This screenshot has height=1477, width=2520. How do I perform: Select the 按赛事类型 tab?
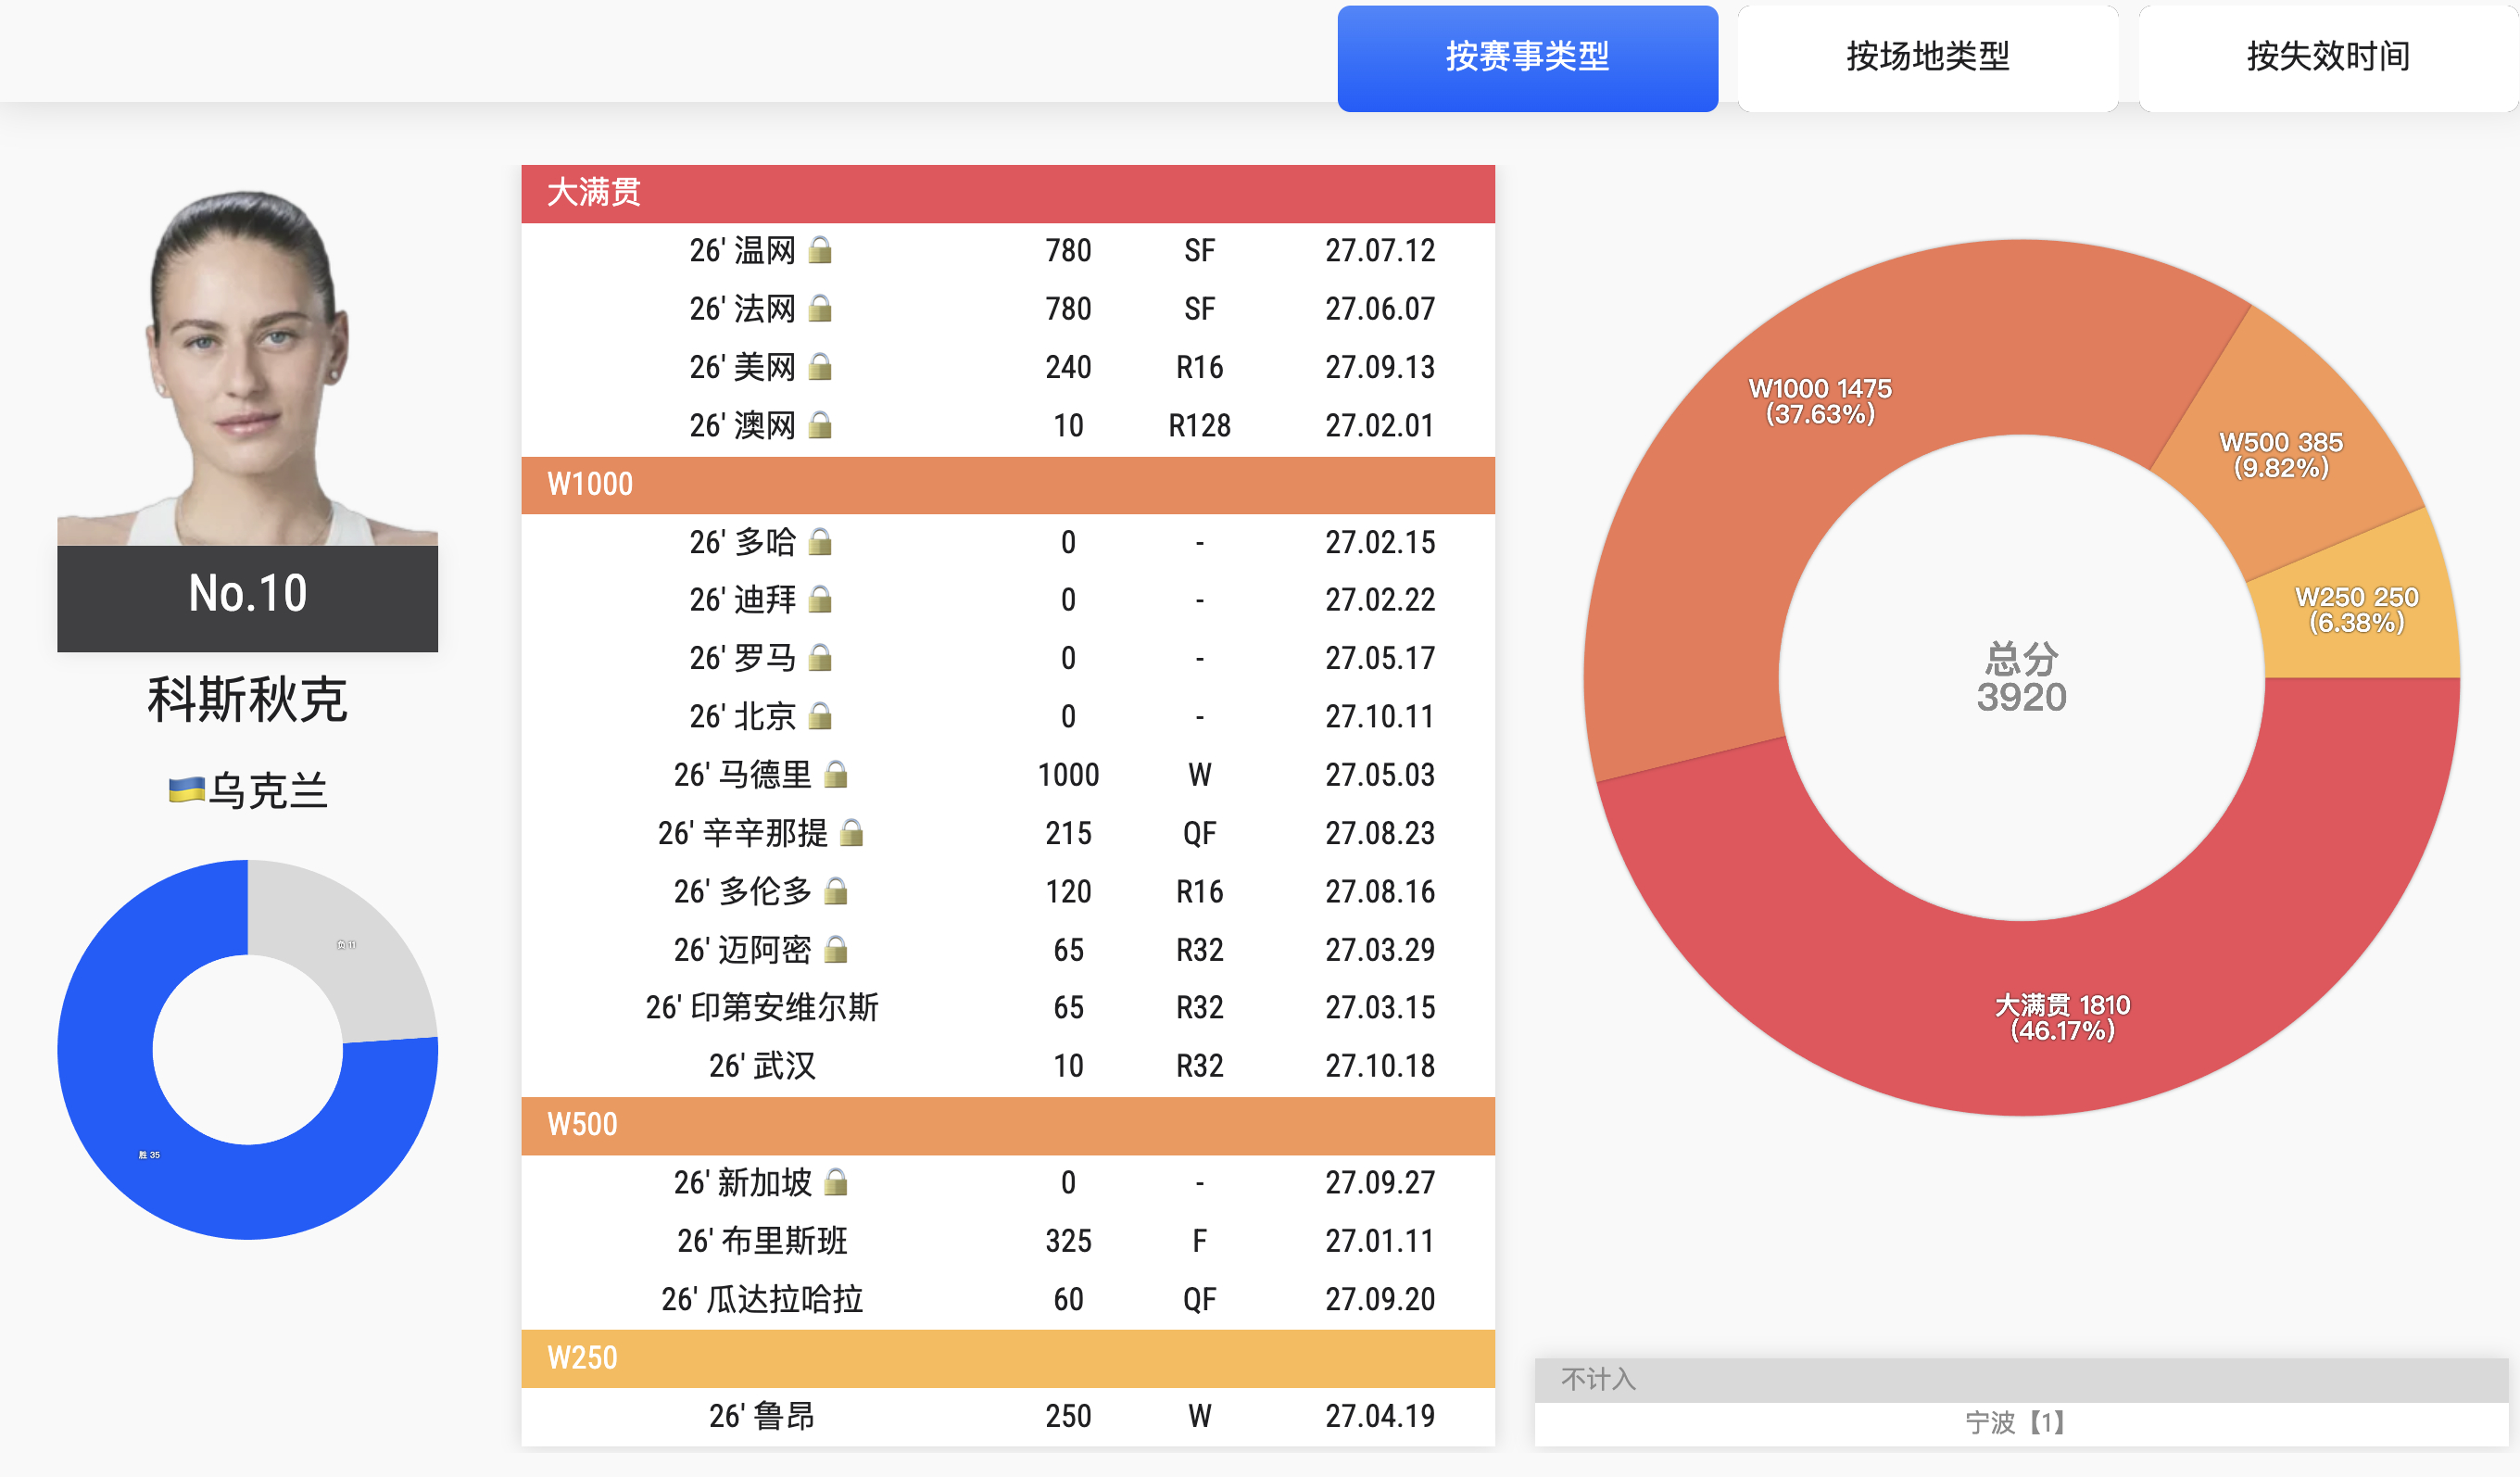tap(1527, 58)
